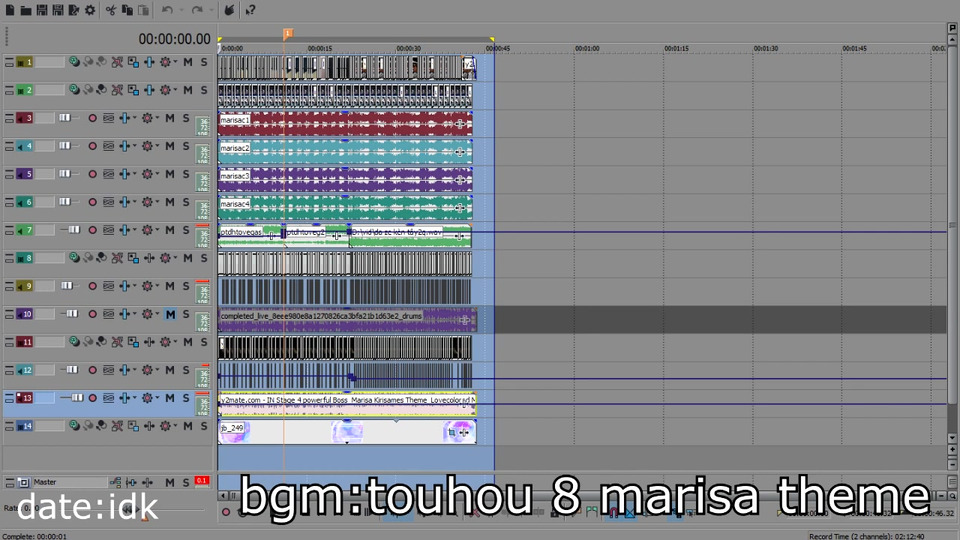Image resolution: width=960 pixels, height=540 pixels.
Task: Open automation settings gear on track 6
Action: (147, 202)
